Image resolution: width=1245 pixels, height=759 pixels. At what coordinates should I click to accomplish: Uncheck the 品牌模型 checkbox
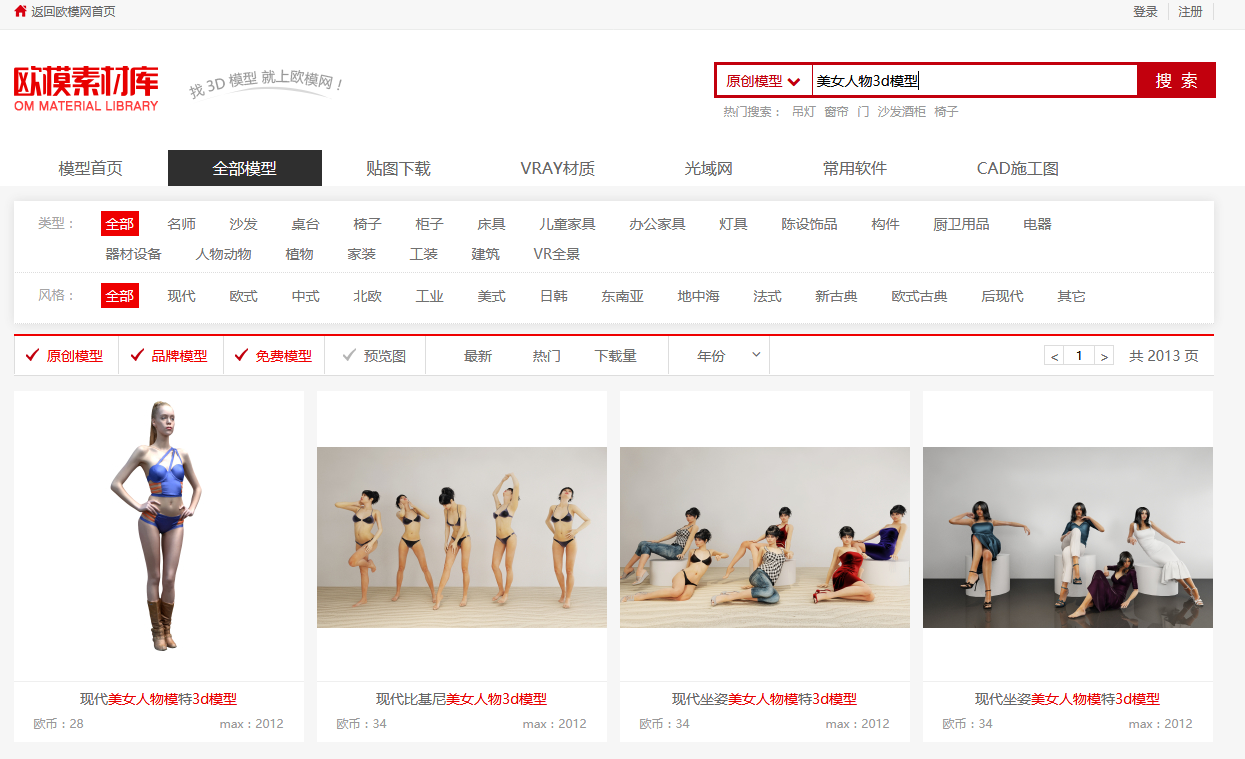coord(169,355)
